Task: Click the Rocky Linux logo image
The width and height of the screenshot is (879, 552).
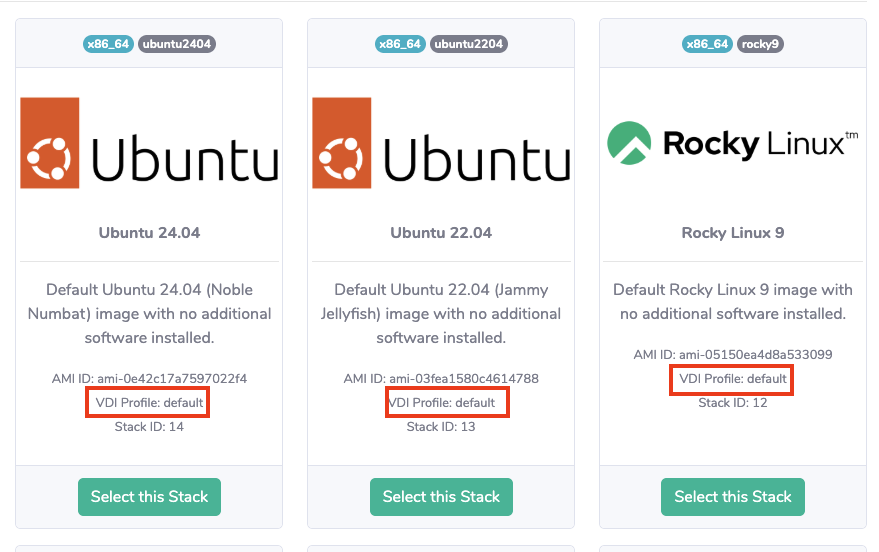Action: pos(733,143)
